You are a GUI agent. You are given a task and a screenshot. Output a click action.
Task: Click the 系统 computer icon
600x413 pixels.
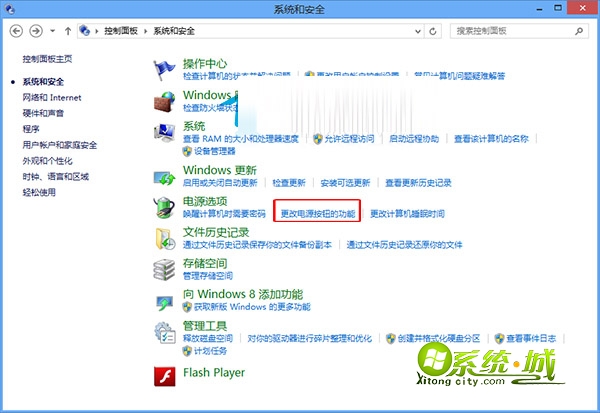[x=164, y=132]
